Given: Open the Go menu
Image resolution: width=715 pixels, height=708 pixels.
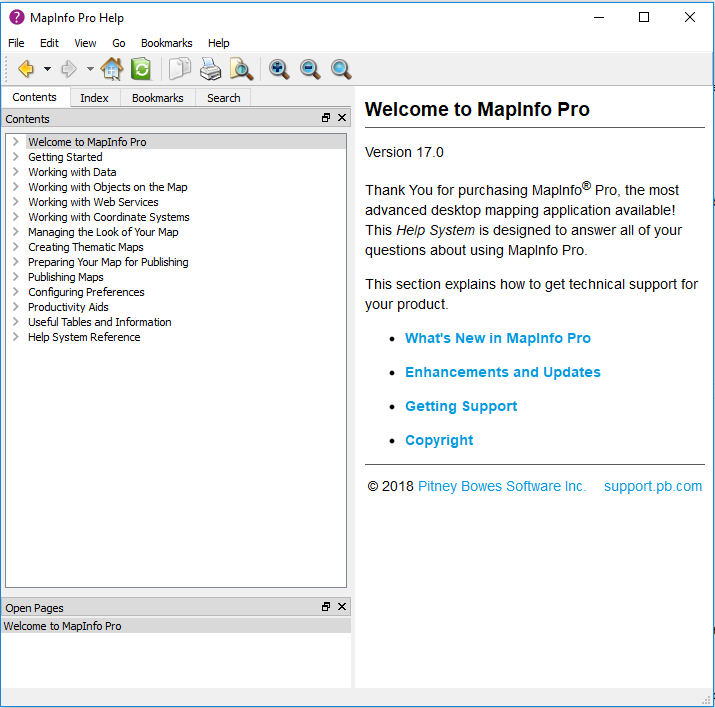Looking at the screenshot, I should pyautogui.click(x=119, y=43).
